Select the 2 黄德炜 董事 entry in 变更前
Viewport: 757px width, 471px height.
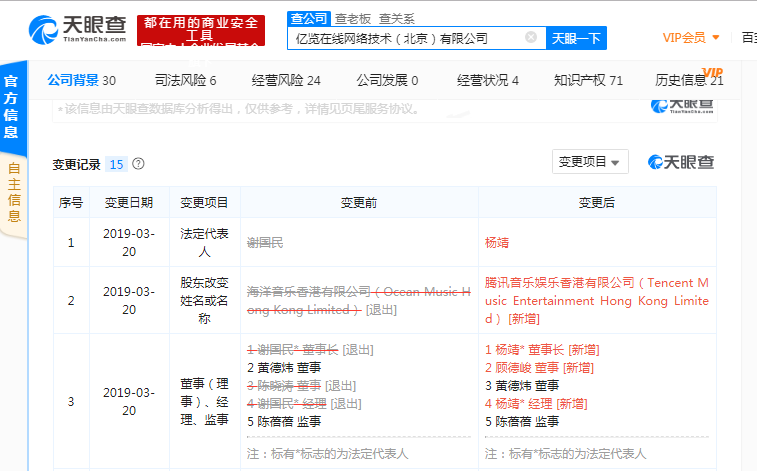pyautogui.click(x=284, y=368)
